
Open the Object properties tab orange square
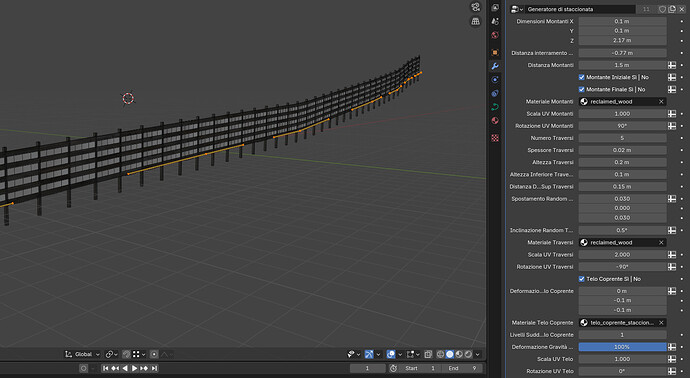tap(495, 52)
